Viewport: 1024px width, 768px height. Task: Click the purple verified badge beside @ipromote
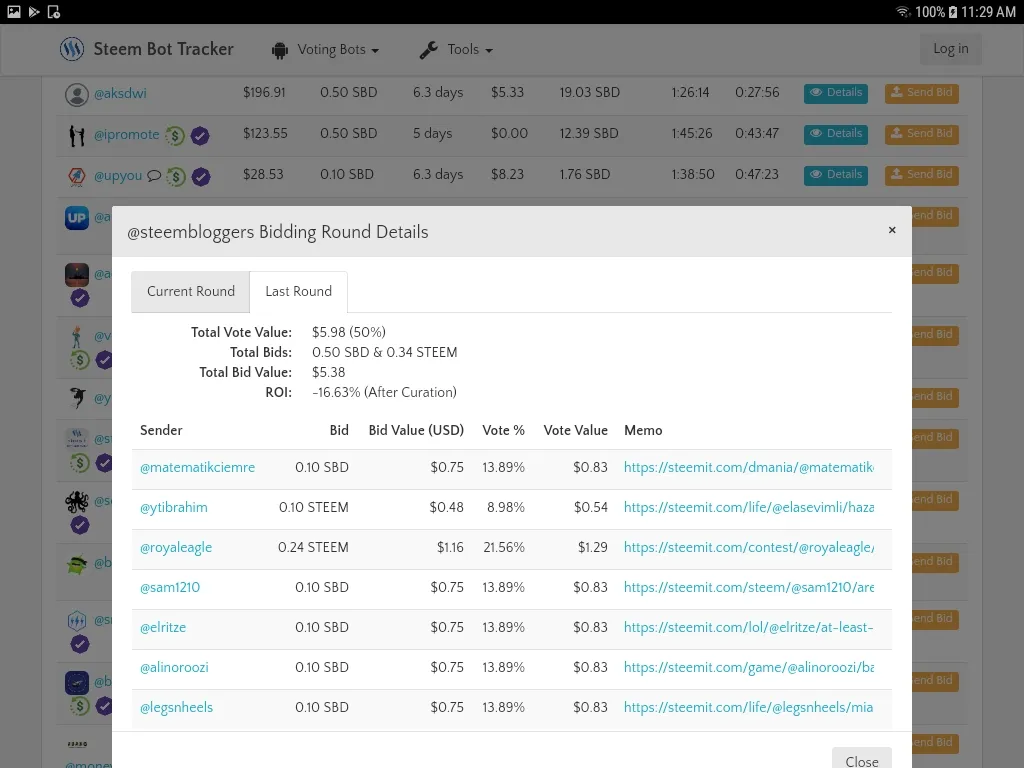click(200, 136)
